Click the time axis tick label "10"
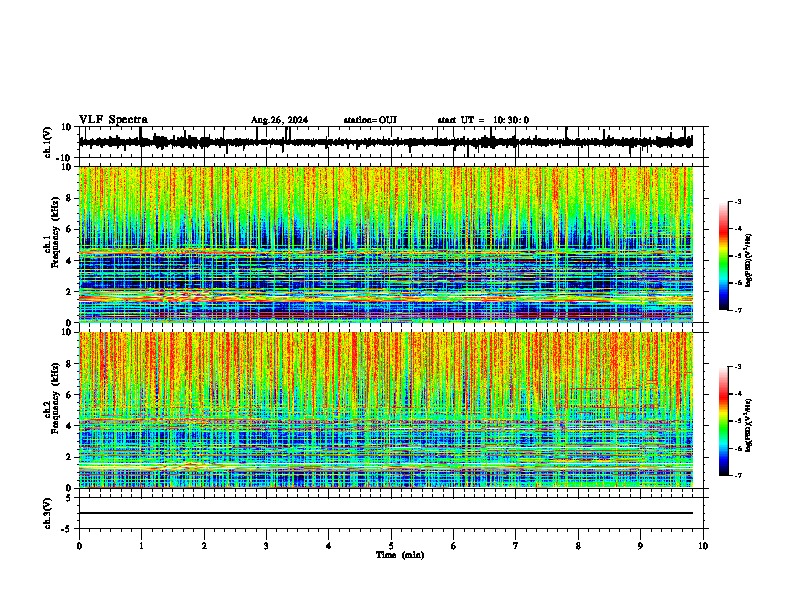 tap(703, 546)
